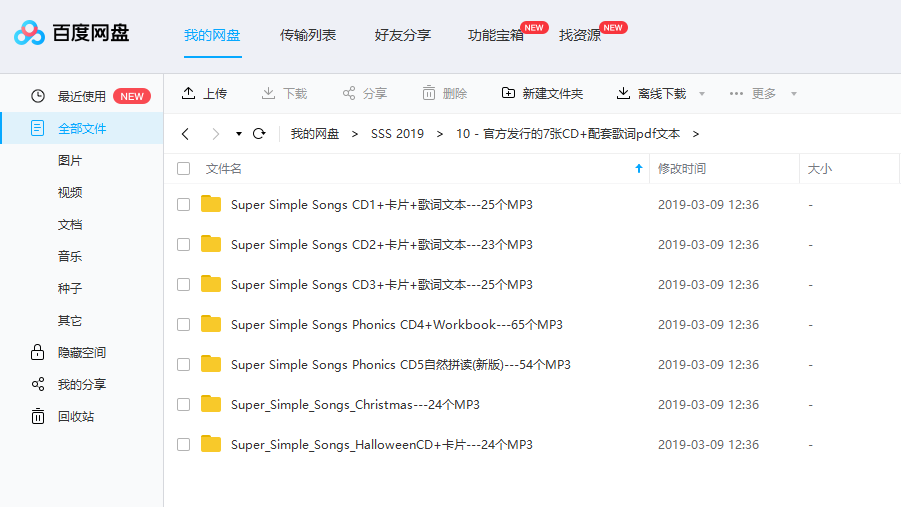Click the offline download icon
Image resolution: width=901 pixels, height=507 pixels.
[x=623, y=93]
